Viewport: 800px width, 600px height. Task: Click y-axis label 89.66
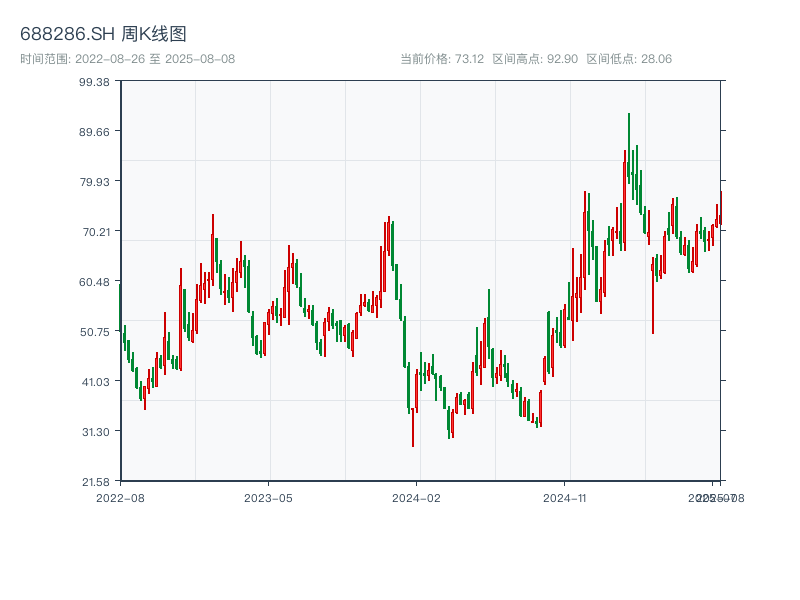tap(94, 132)
